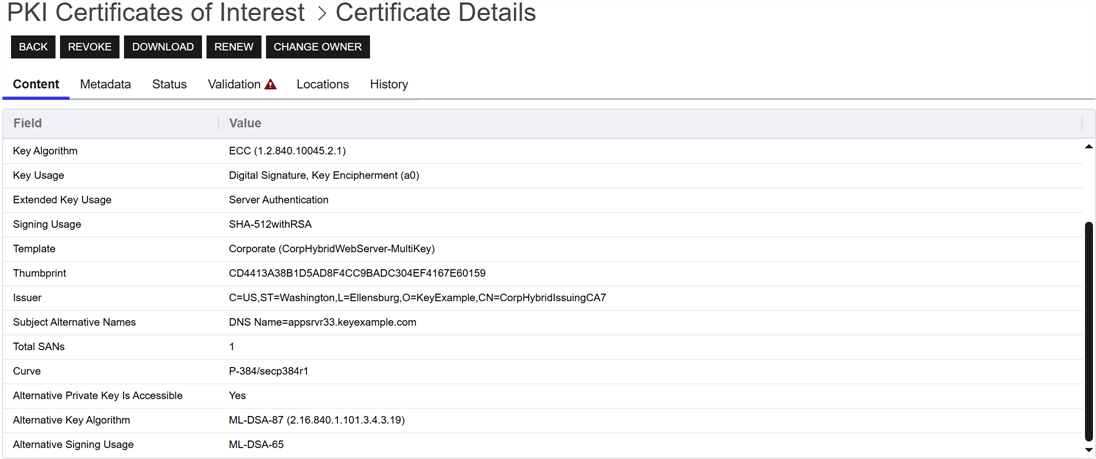Open the CHANGE OWNER dialog
Viewport: 1096px width, 459px height.
click(317, 47)
